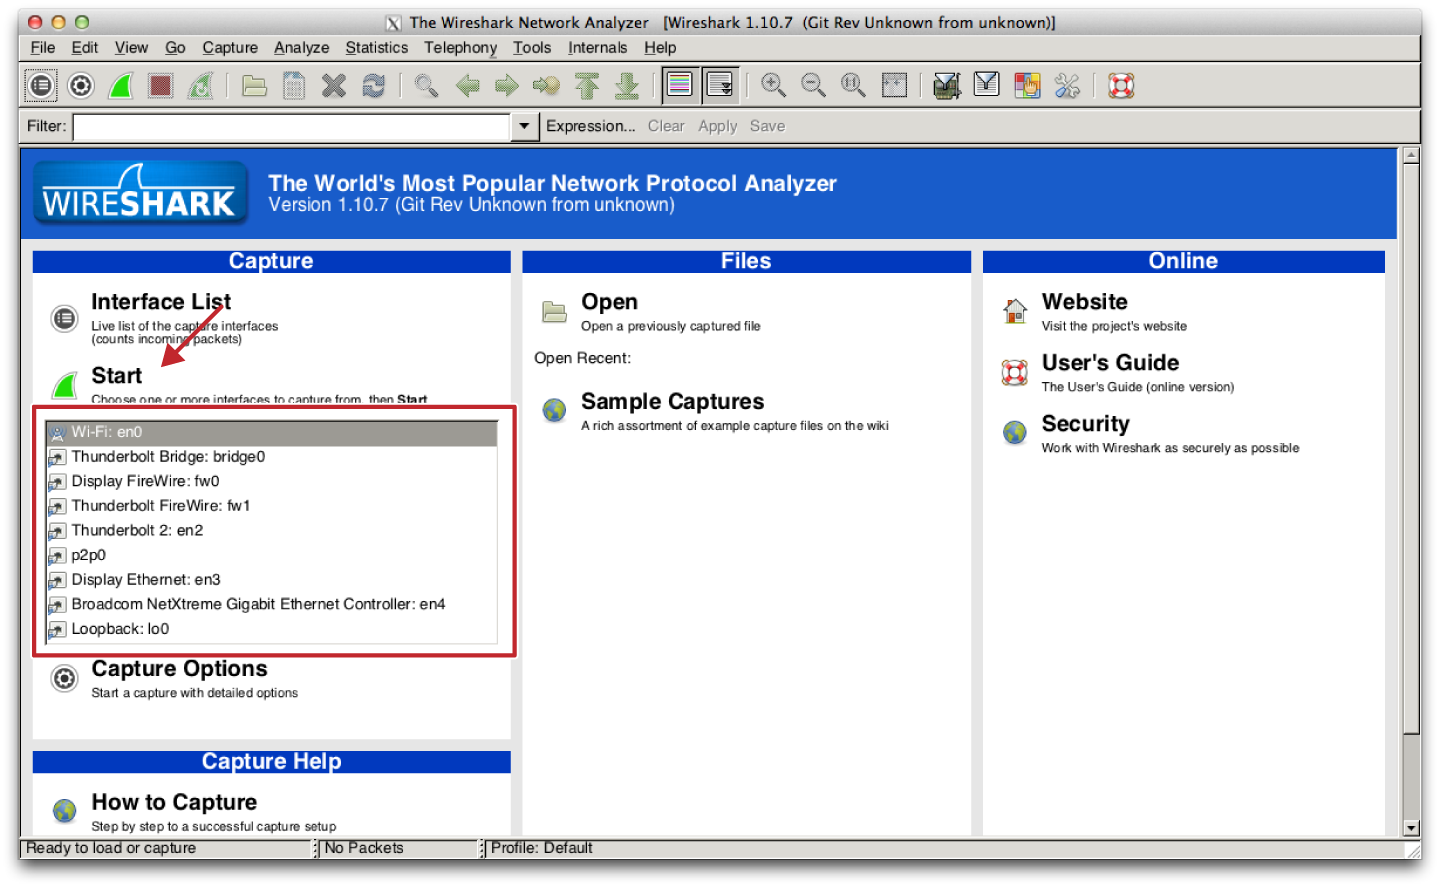Open the capture filters toolbar icon
The height and width of the screenshot is (887, 1440).
946,86
